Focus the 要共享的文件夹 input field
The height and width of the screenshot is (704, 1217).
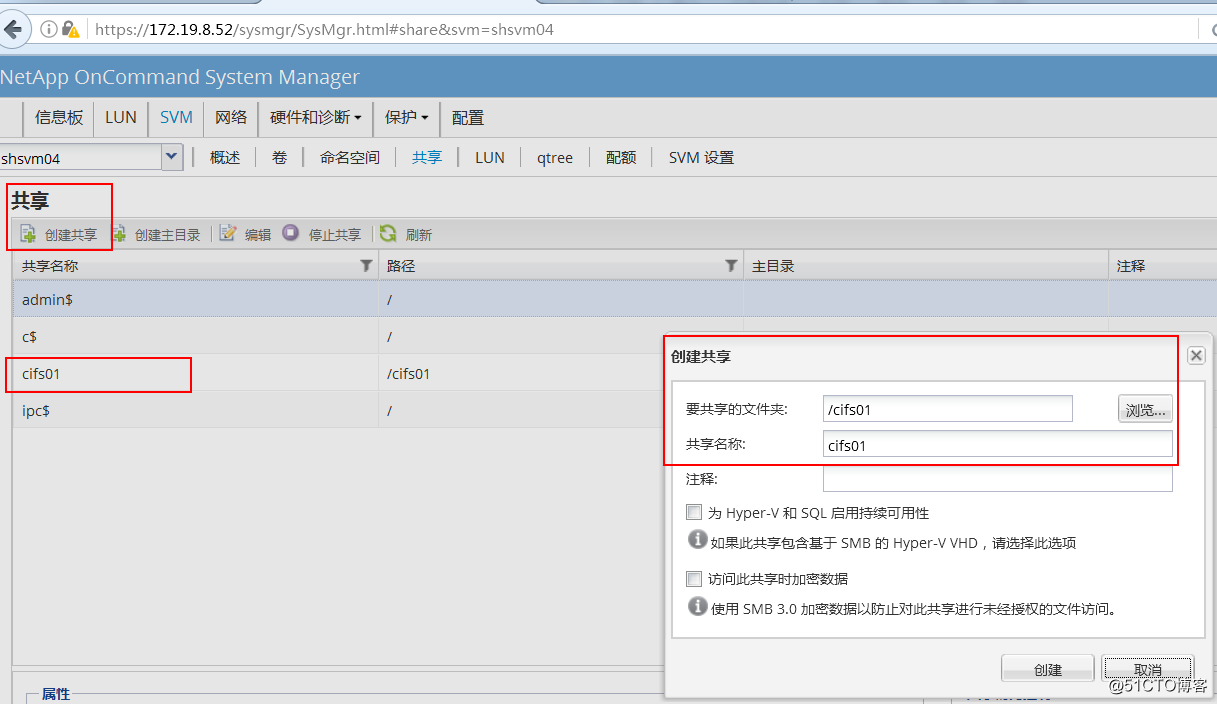click(x=947, y=409)
